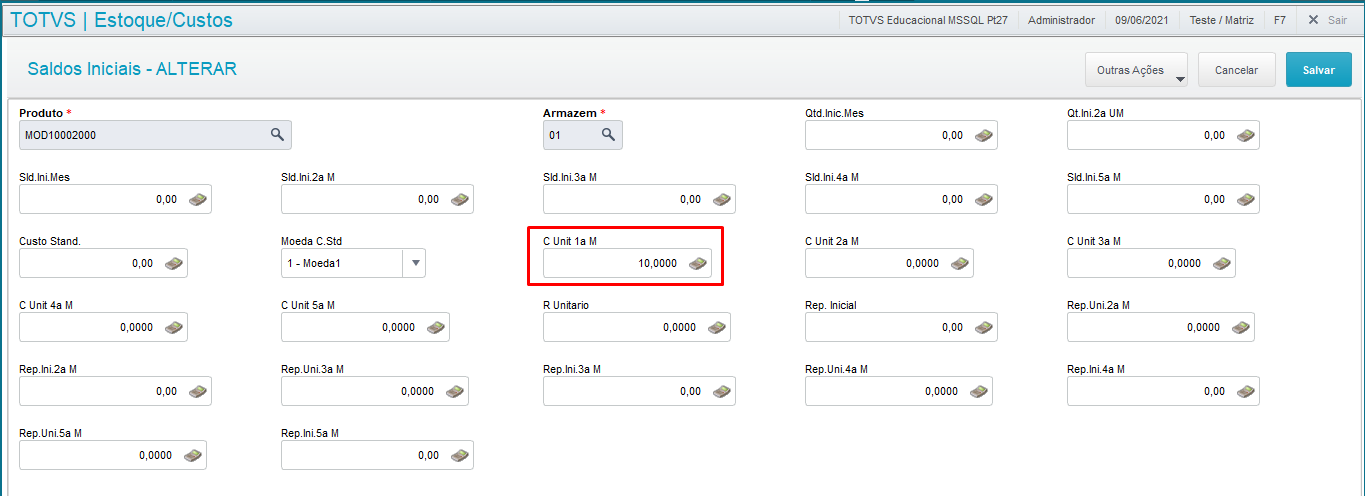Open calculator icon for Custo Stand.
This screenshot has height=496, width=1365.
point(175,263)
